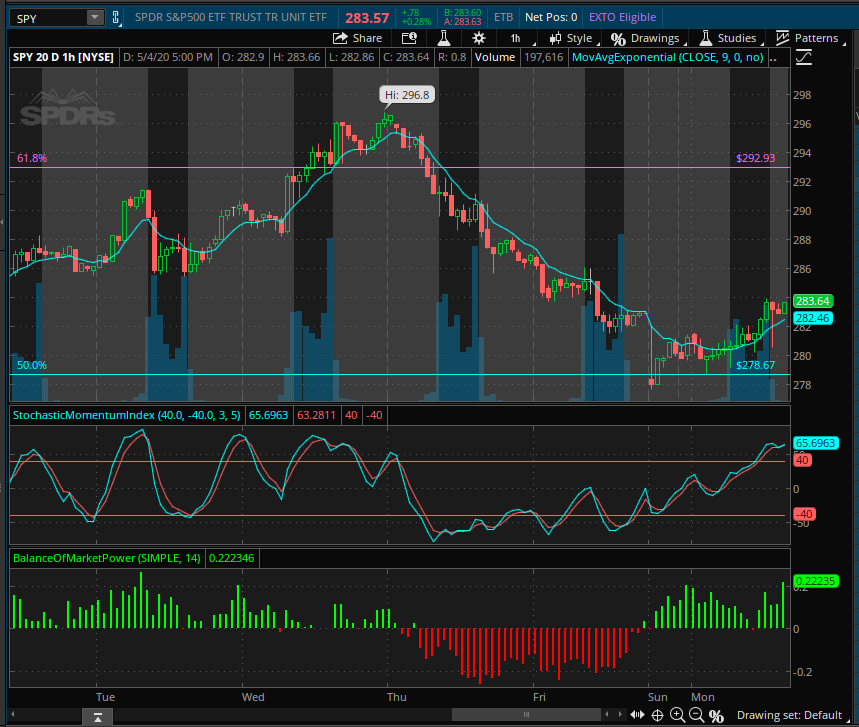Click MovAvgExponential study label
The image size is (859, 727).
tap(667, 58)
